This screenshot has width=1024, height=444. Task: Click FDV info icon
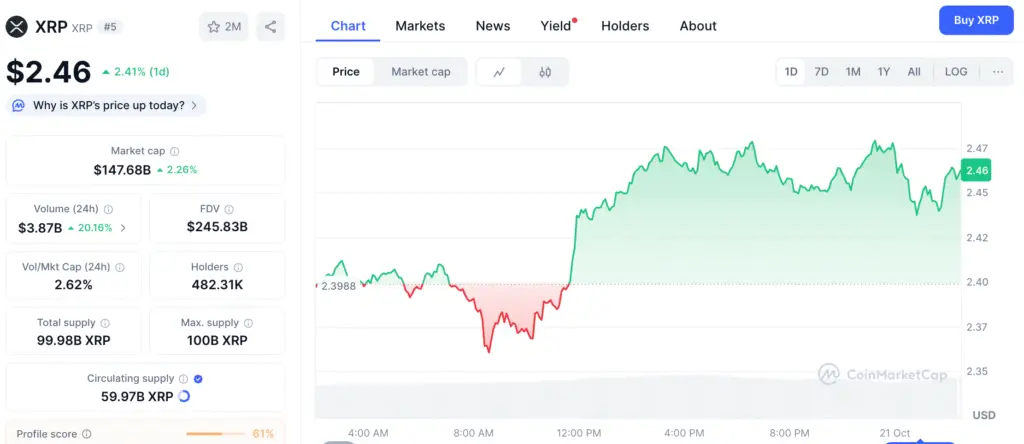(229, 209)
